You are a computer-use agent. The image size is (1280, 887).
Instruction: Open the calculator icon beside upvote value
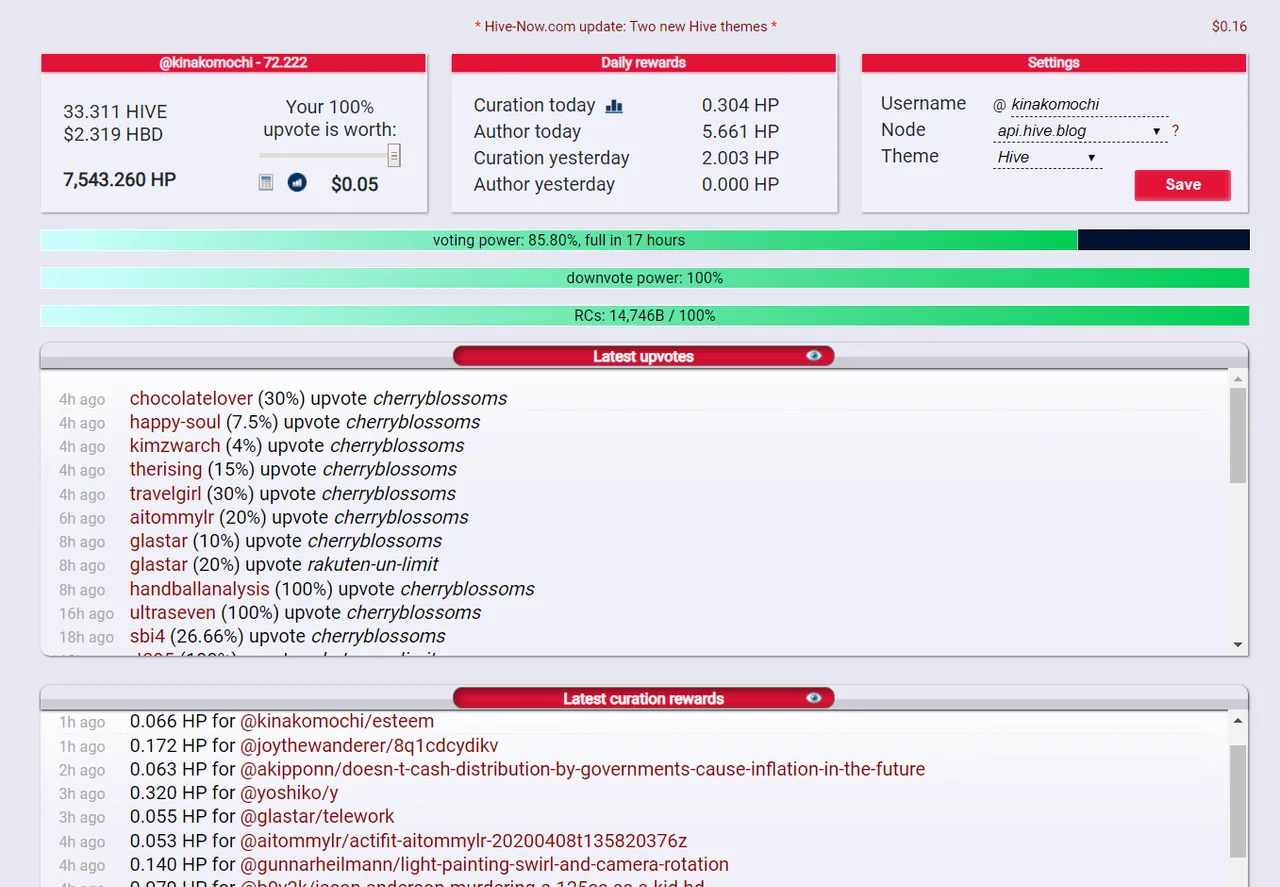266,182
